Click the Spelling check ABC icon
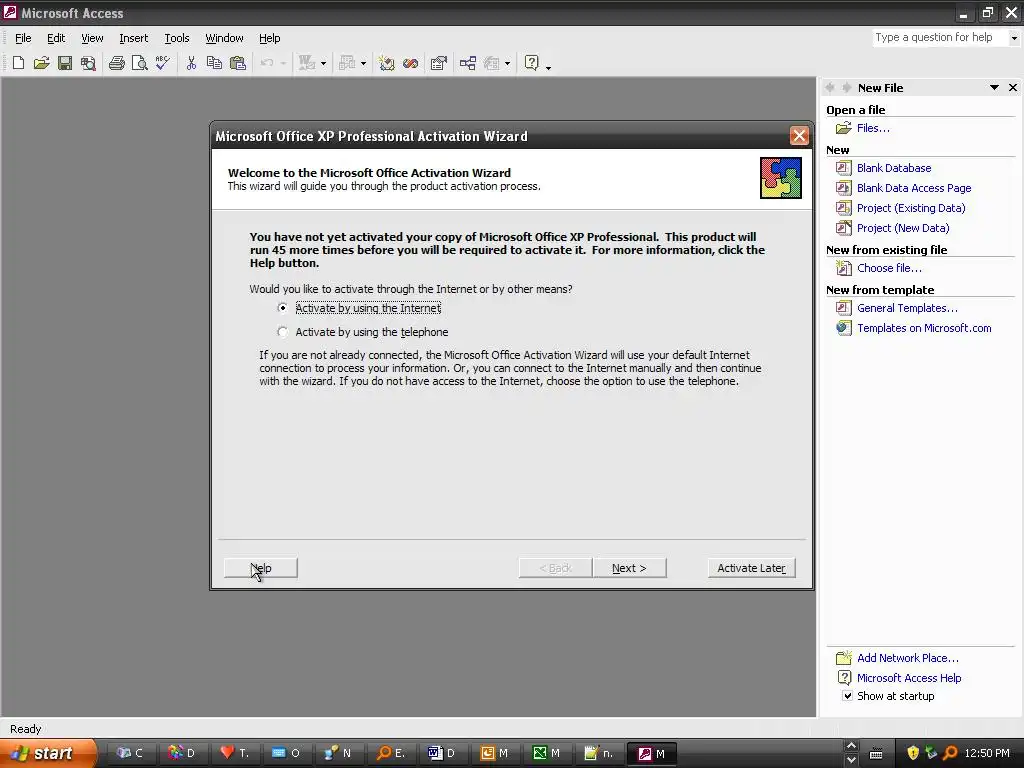1024x768 pixels. 163,63
